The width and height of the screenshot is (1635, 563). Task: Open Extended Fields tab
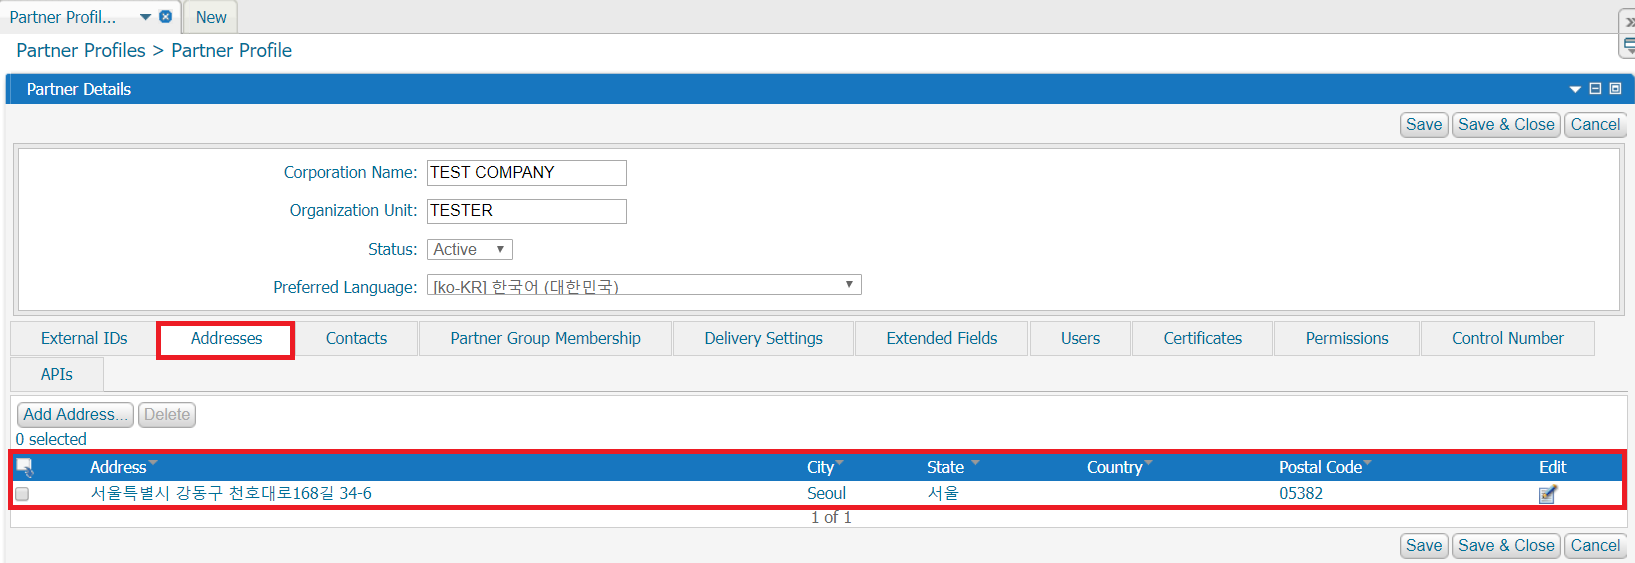coord(941,338)
